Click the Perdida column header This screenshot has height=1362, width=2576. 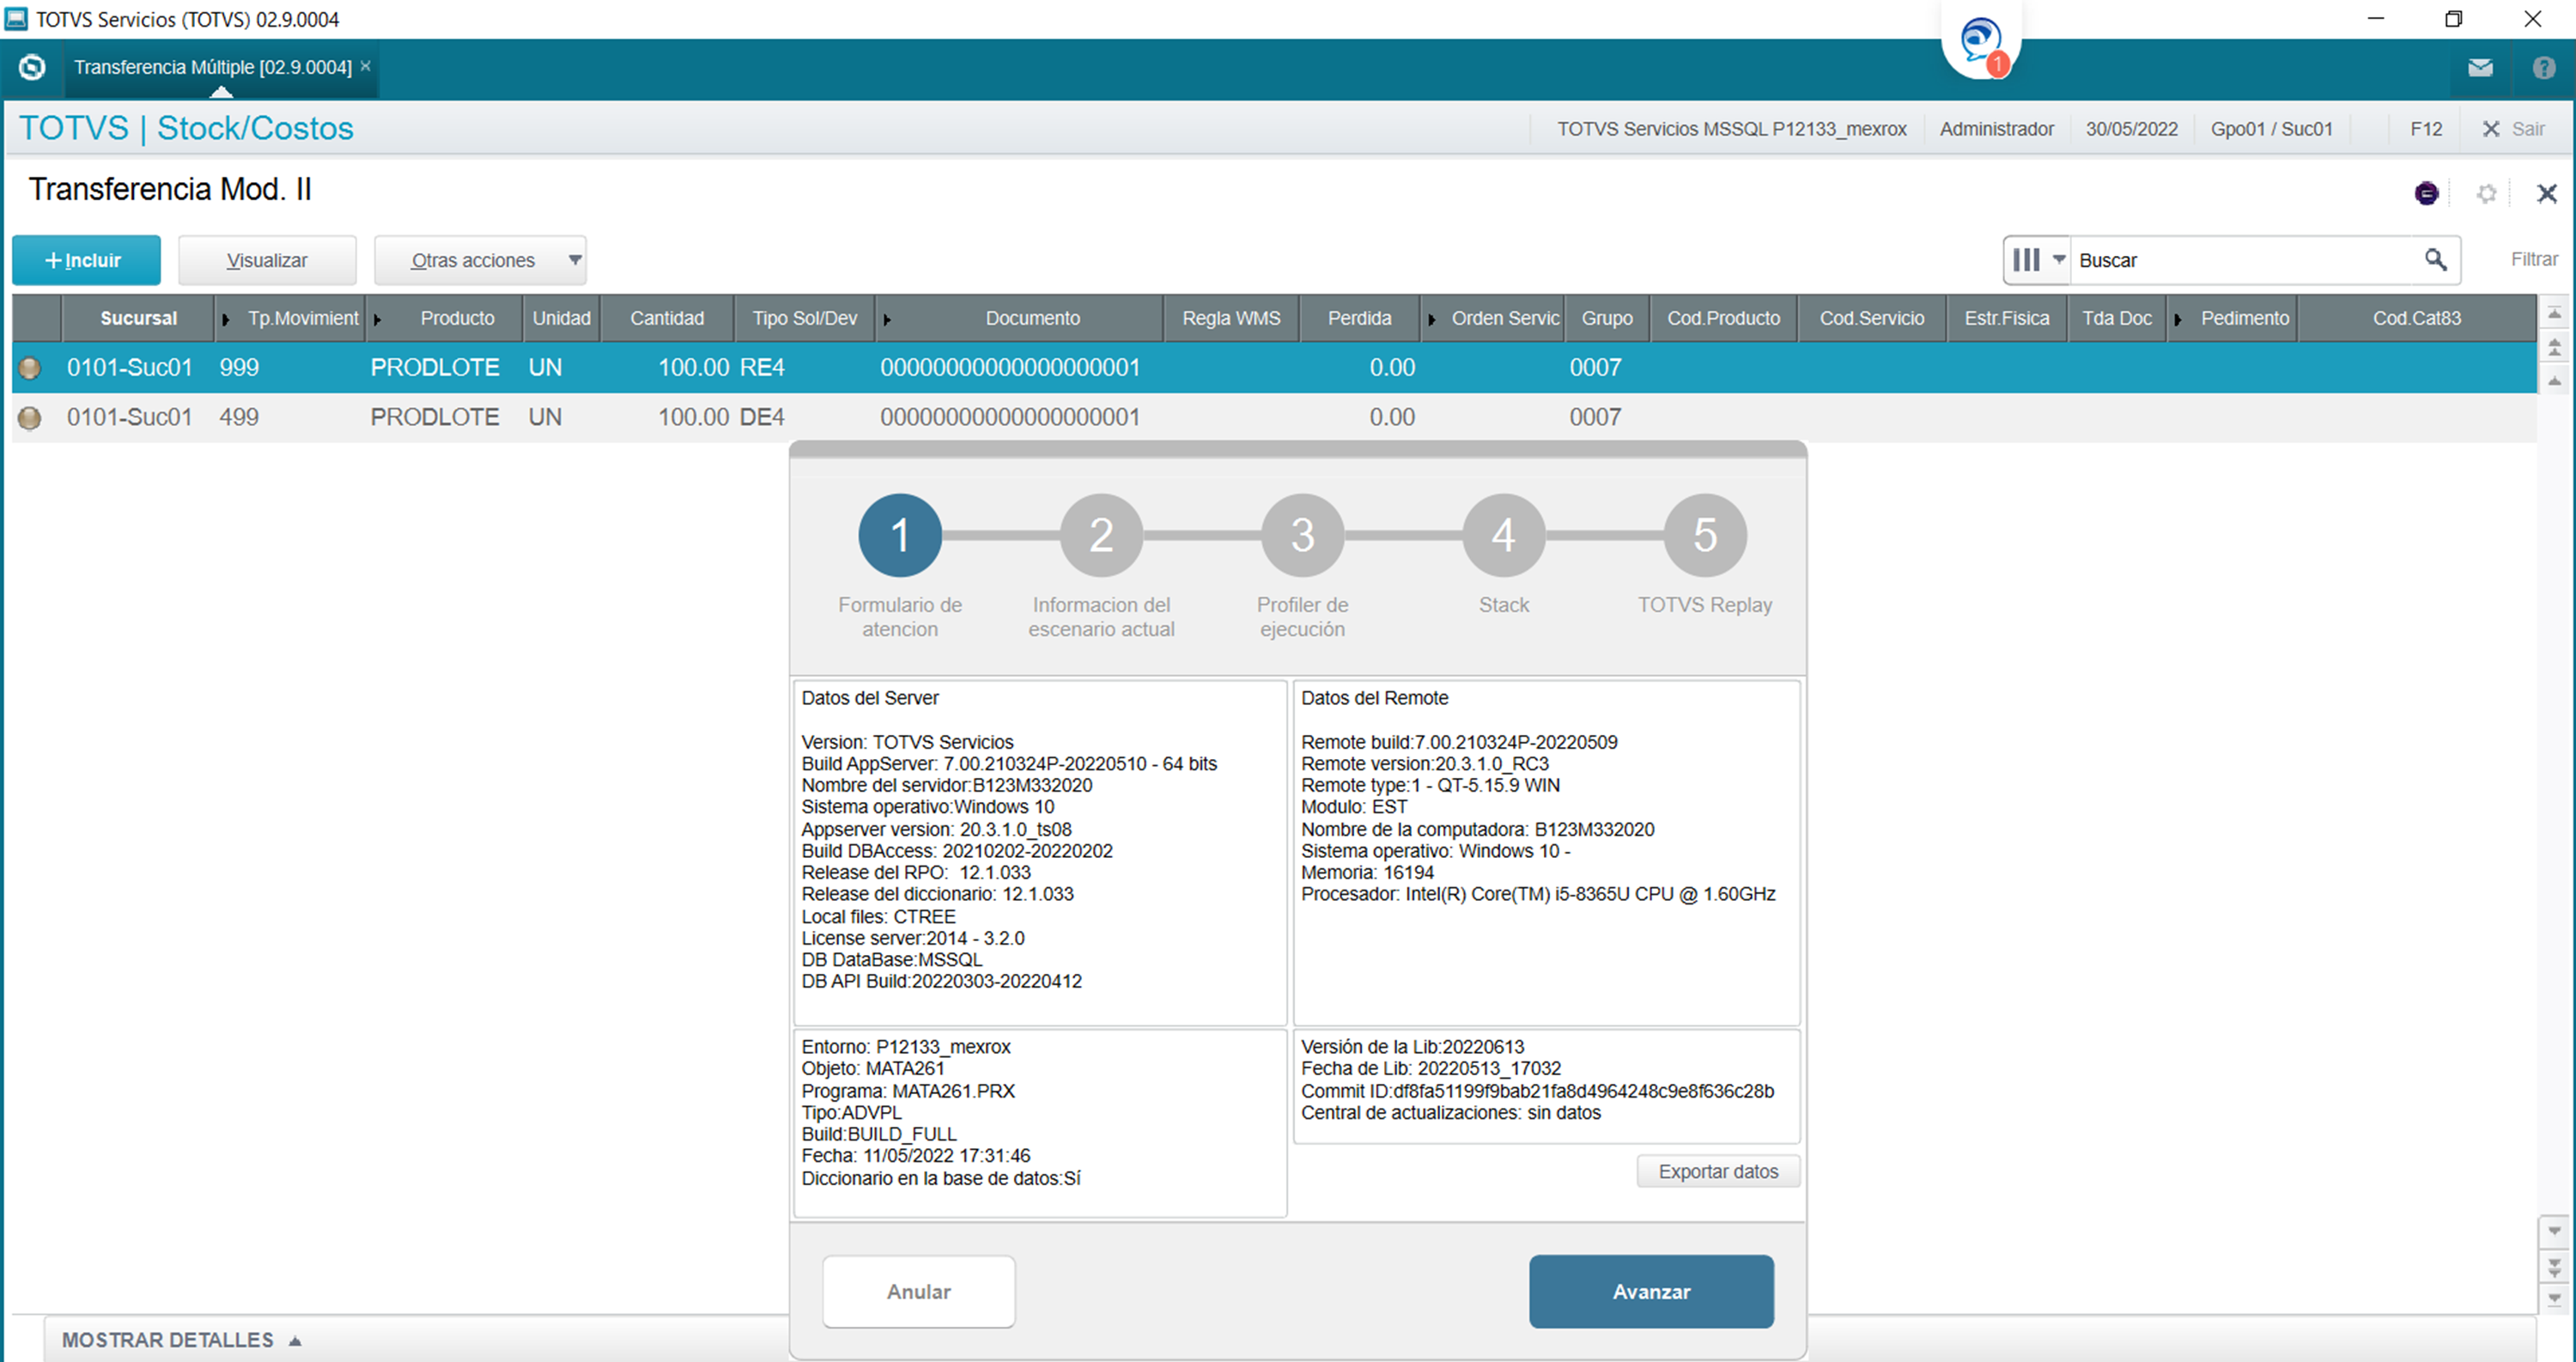click(x=1359, y=319)
